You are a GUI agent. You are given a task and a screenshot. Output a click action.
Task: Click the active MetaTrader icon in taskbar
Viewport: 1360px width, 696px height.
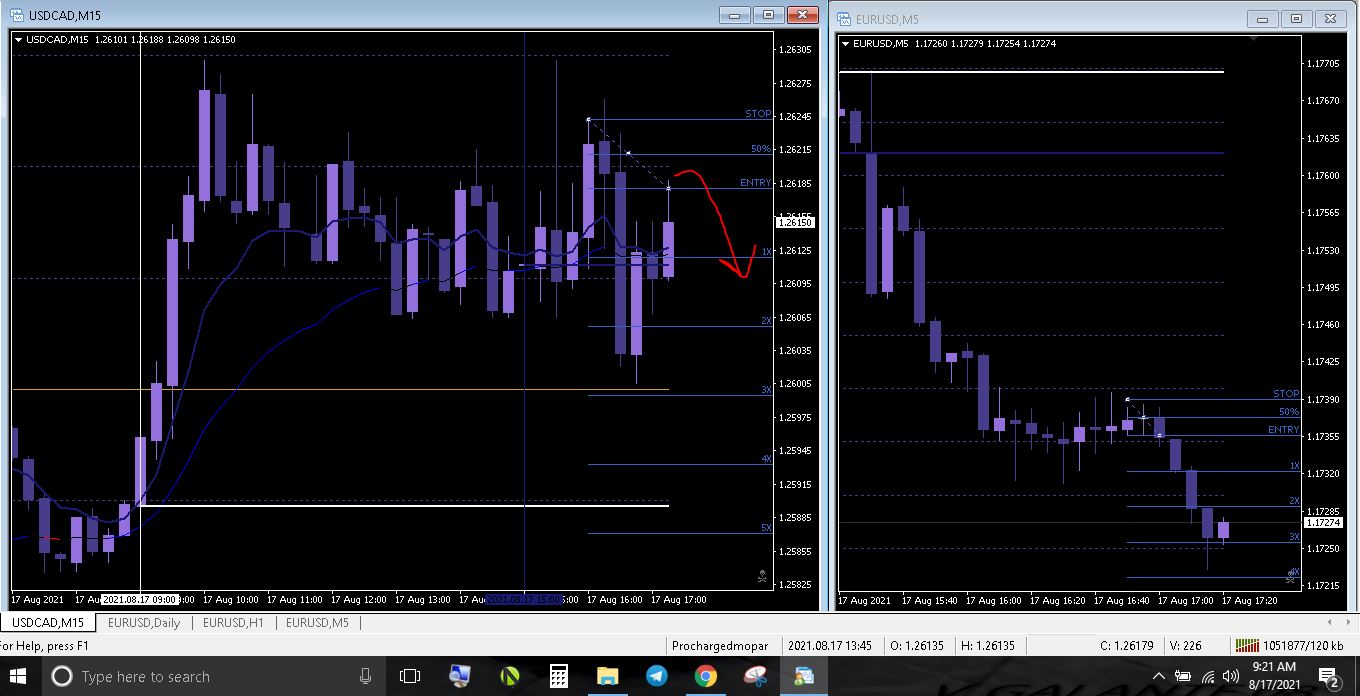[804, 677]
